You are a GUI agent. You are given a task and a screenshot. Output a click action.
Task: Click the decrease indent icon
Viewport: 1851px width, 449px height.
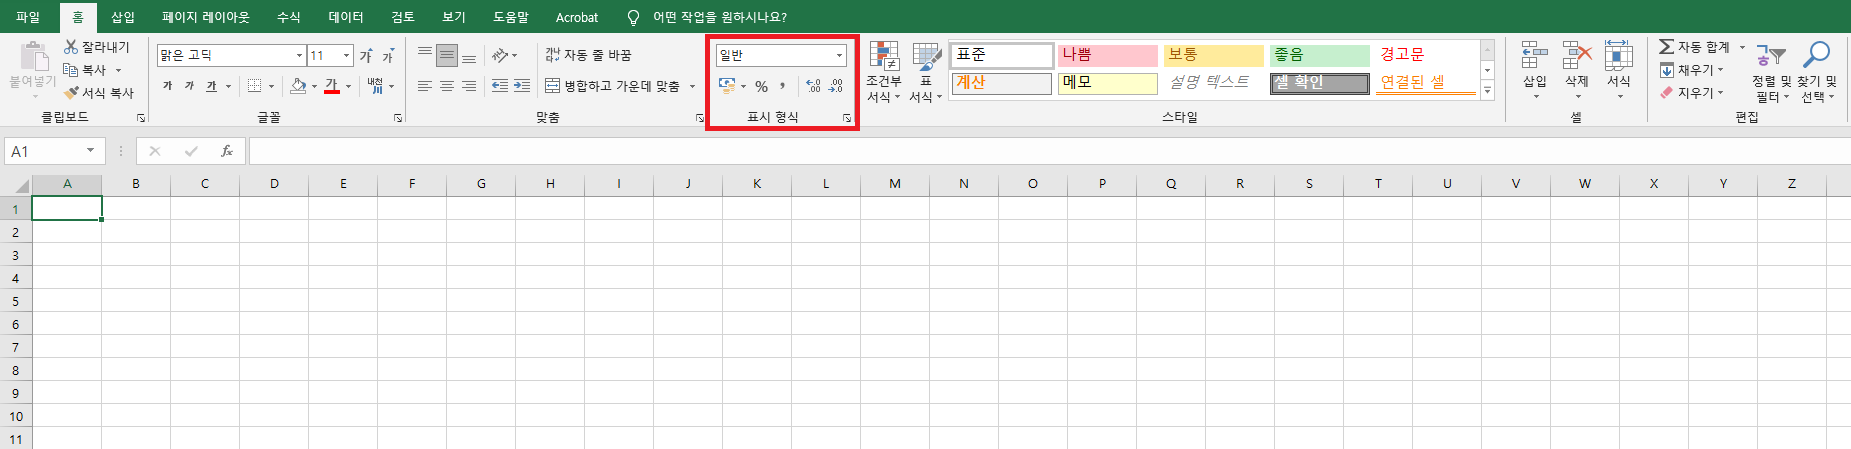(500, 86)
